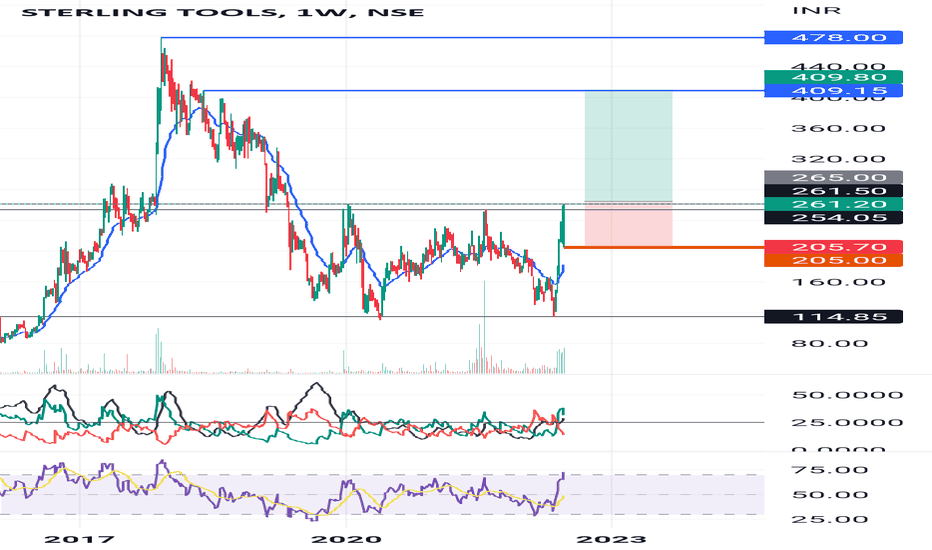
Task: Click the 25.0000 indicator axis label
Action: [848, 423]
